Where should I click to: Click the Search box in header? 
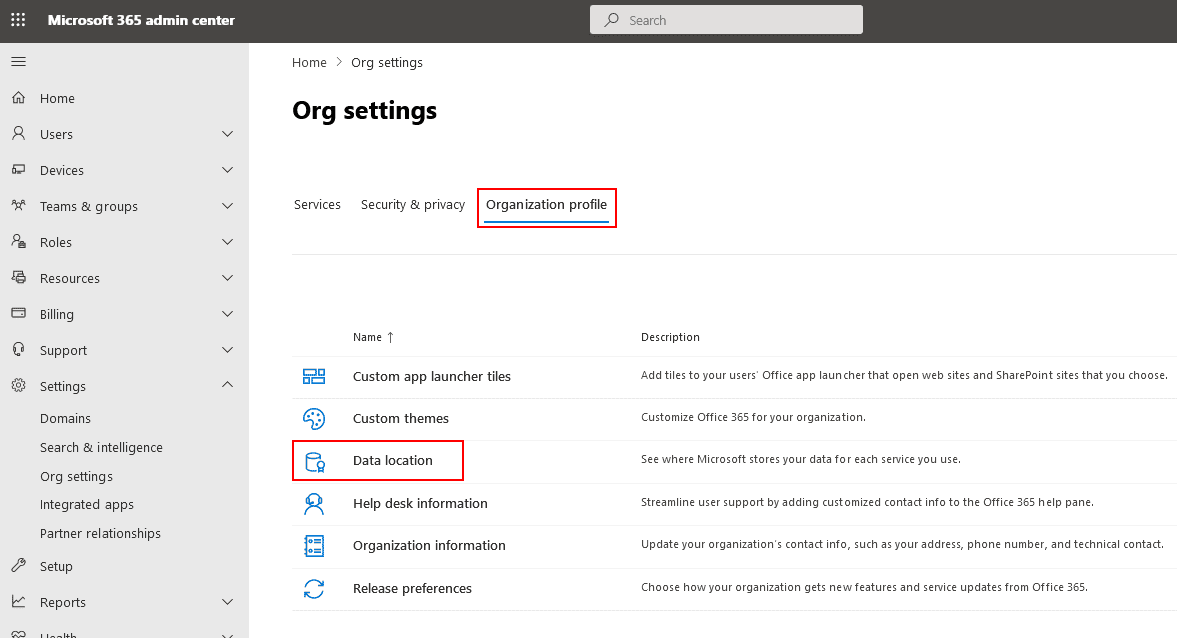(725, 20)
